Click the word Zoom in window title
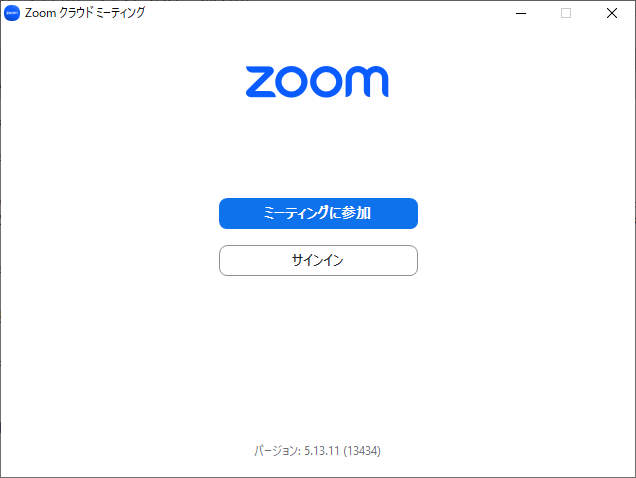The image size is (636, 478). coord(40,13)
